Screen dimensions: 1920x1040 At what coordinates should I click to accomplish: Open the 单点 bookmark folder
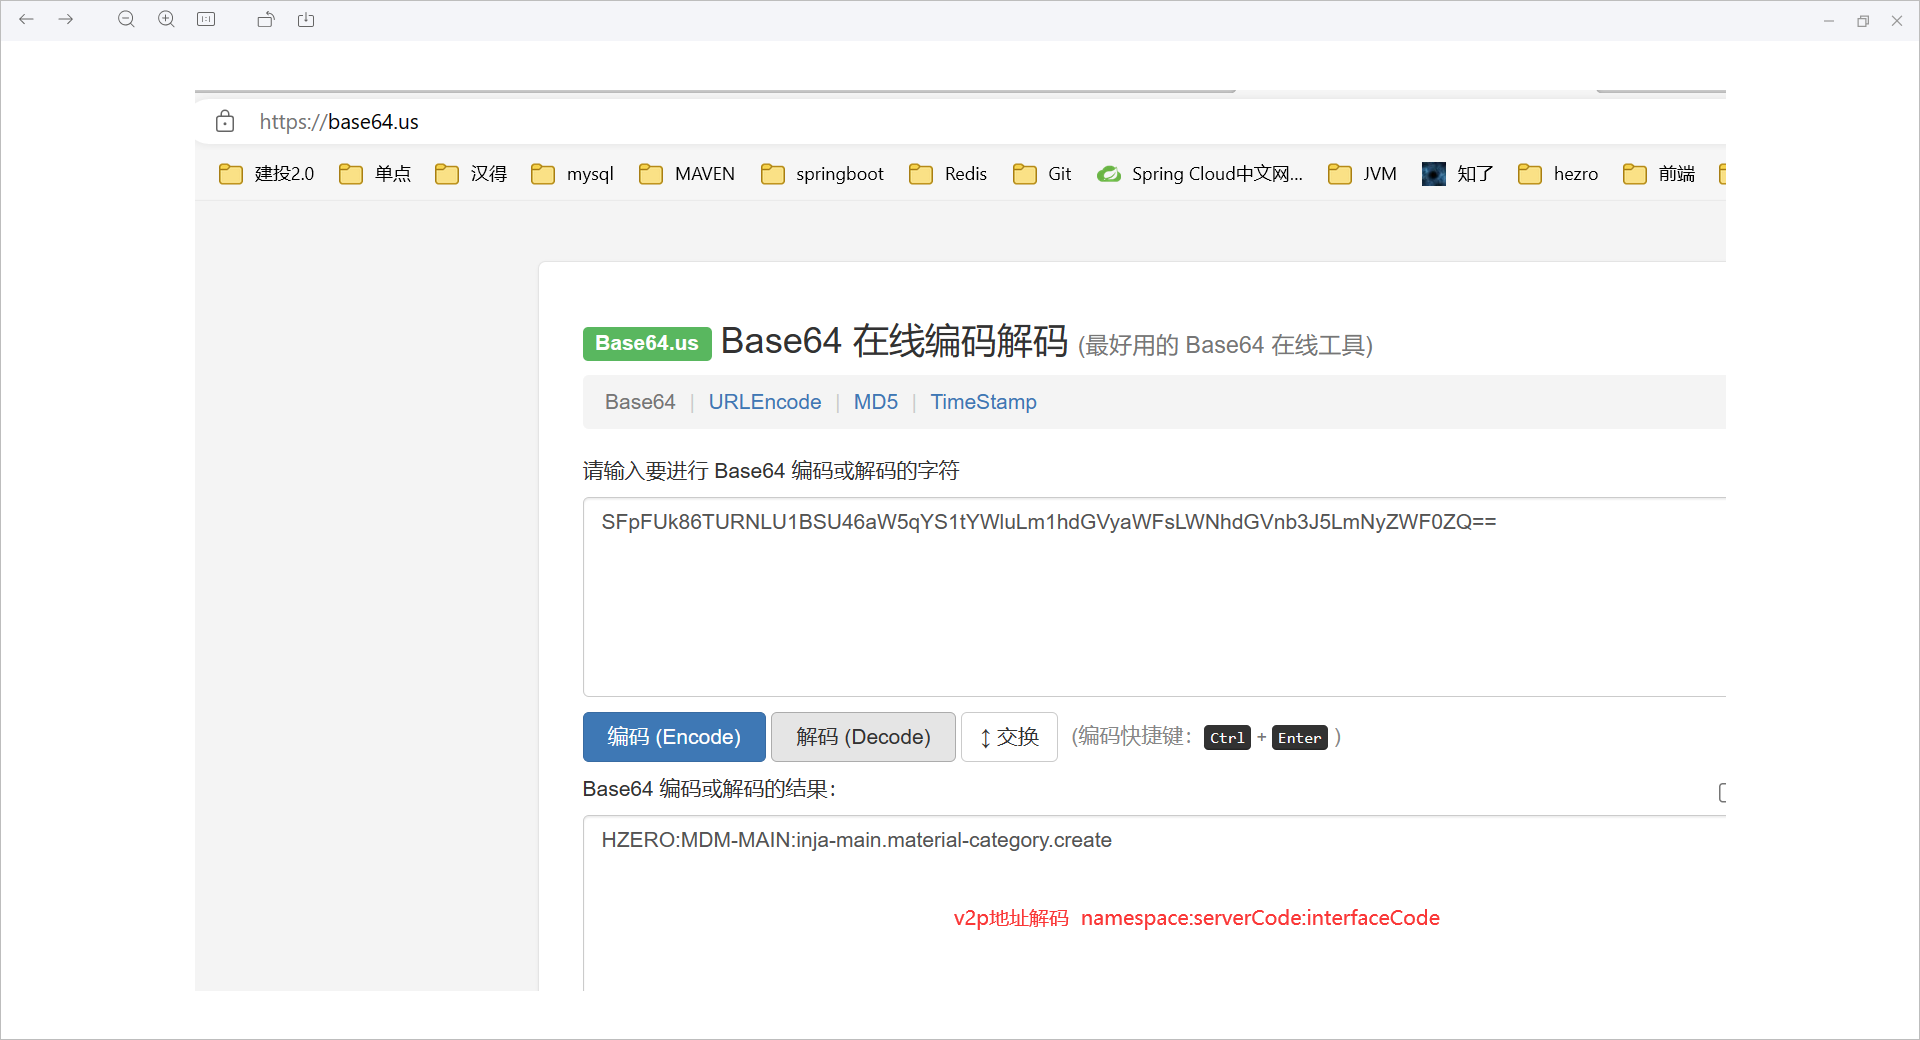pyautogui.click(x=375, y=174)
